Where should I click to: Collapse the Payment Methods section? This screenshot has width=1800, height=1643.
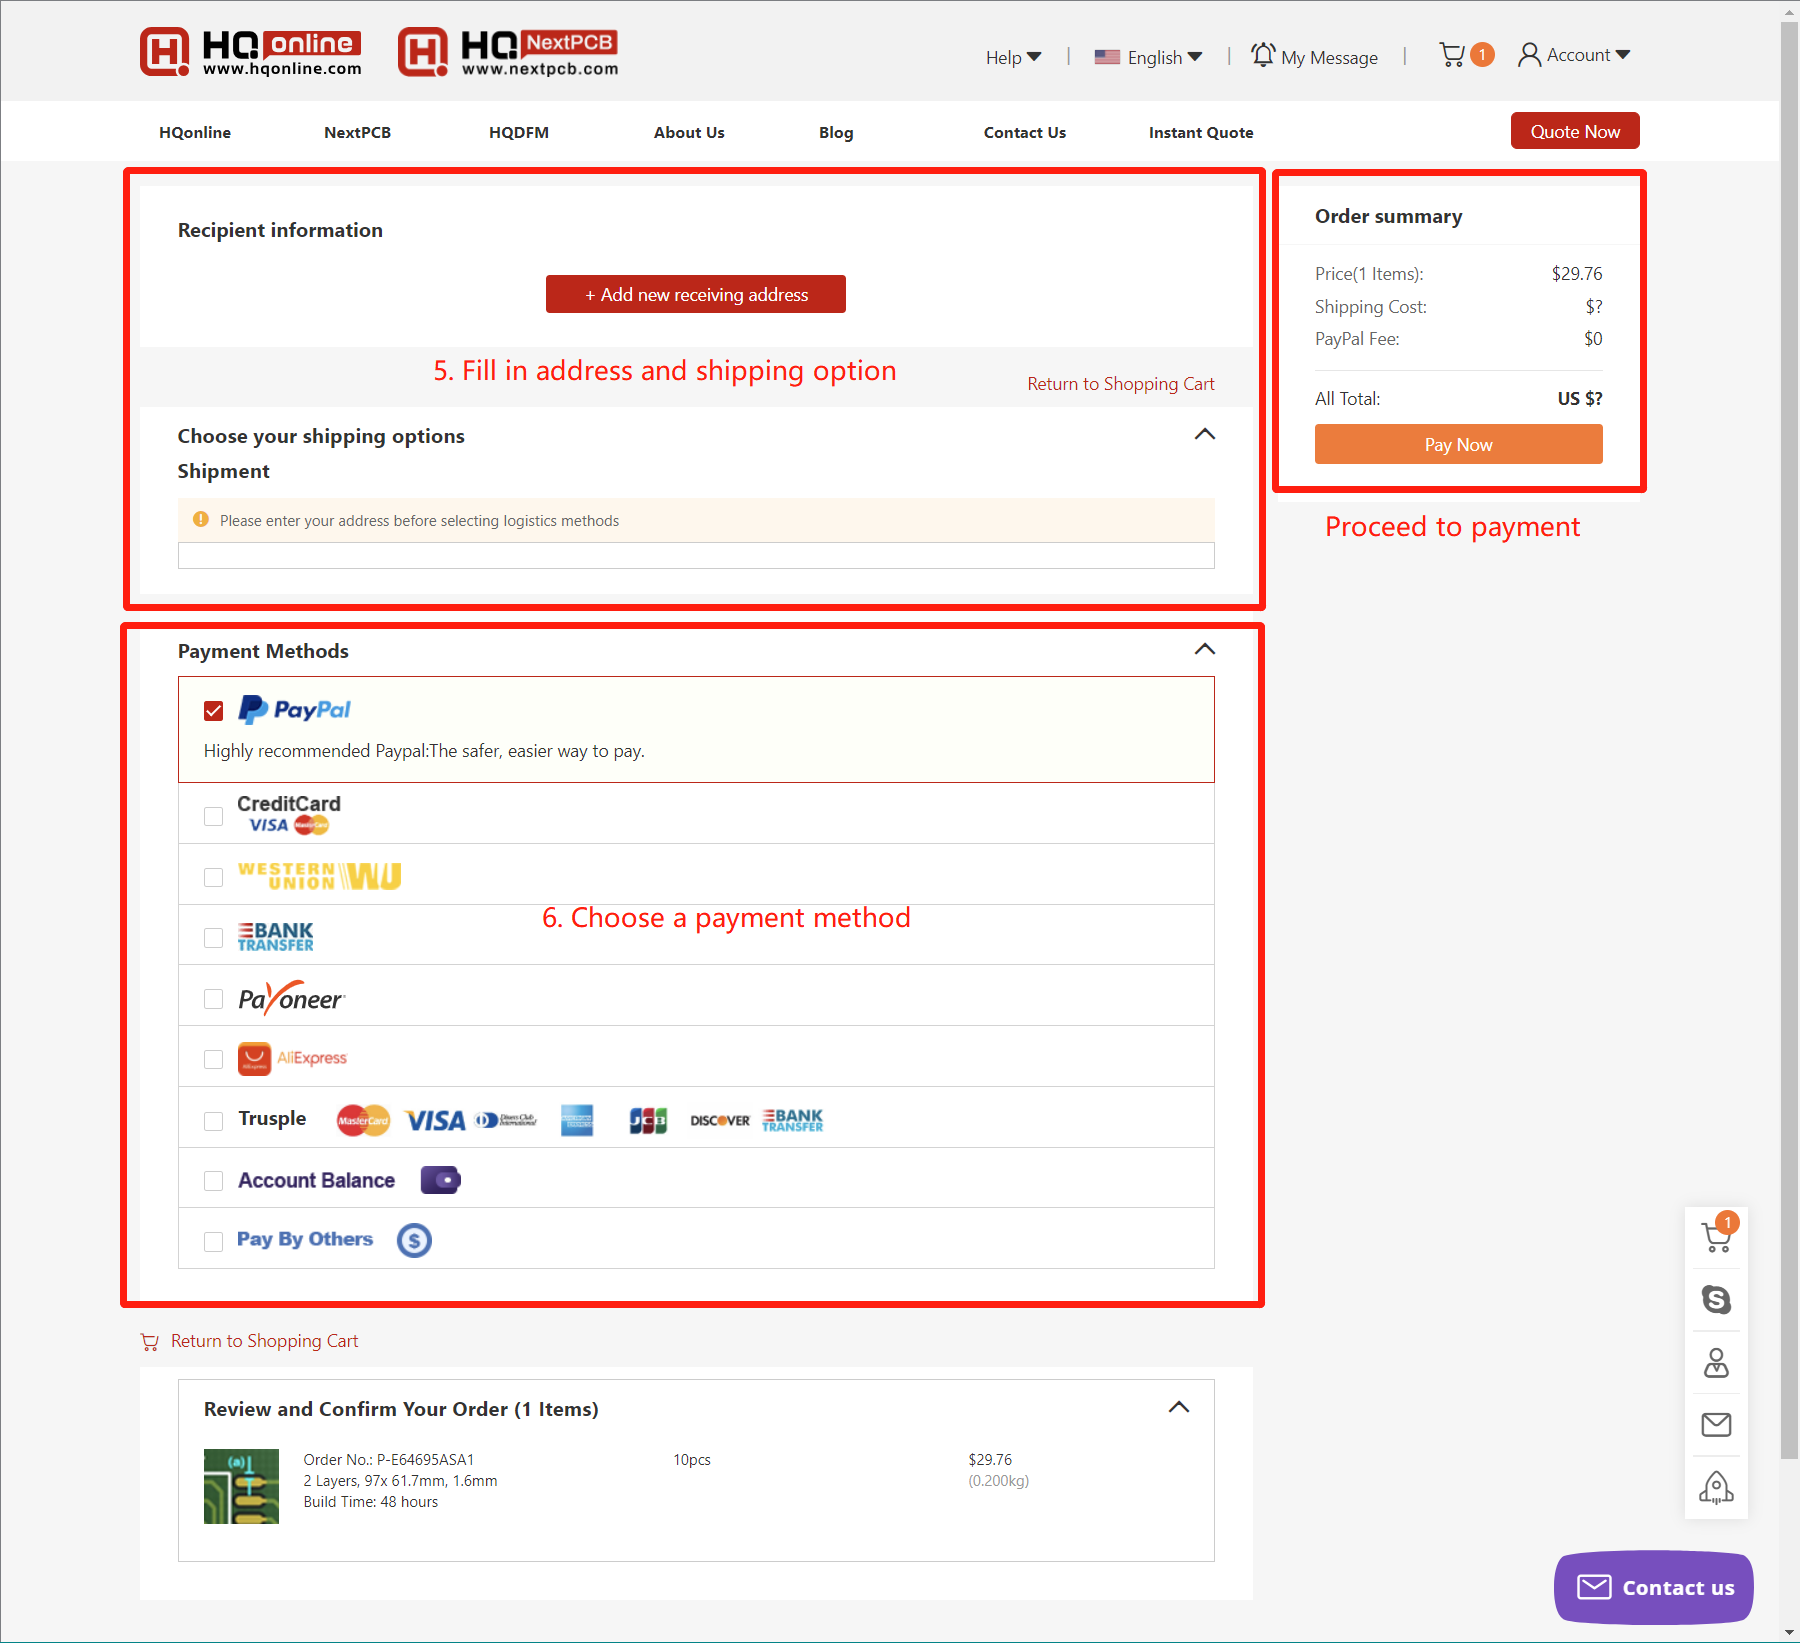(x=1205, y=649)
